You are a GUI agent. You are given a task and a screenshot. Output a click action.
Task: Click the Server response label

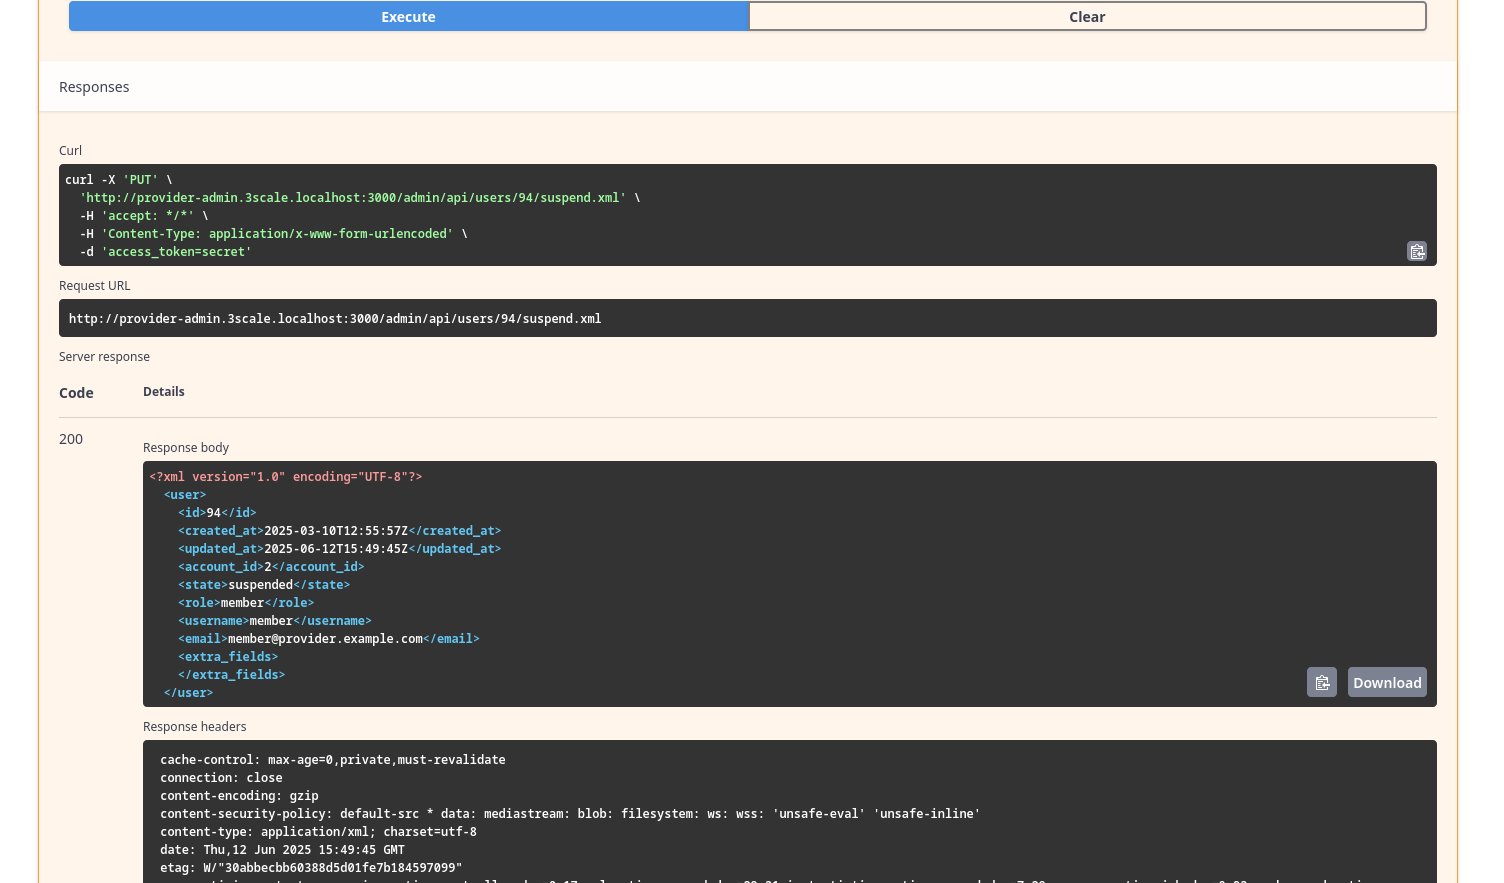tap(104, 357)
